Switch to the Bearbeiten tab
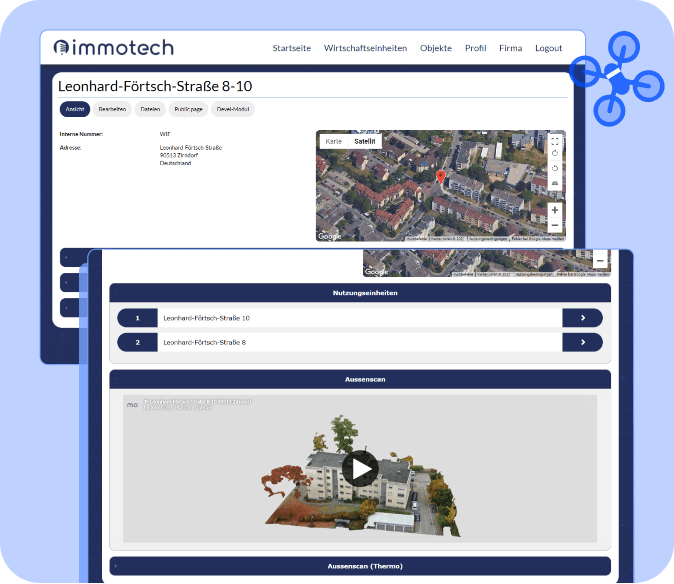Screen dimensions: 674x584 click(112, 110)
